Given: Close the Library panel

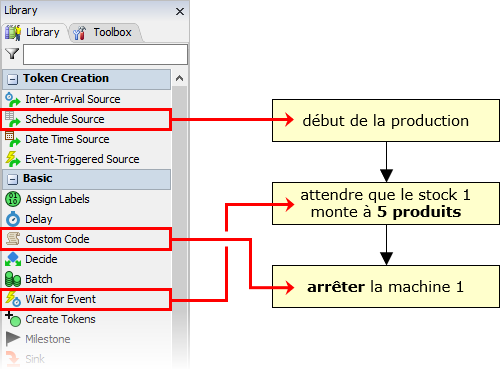Looking at the screenshot, I should tap(180, 12).
